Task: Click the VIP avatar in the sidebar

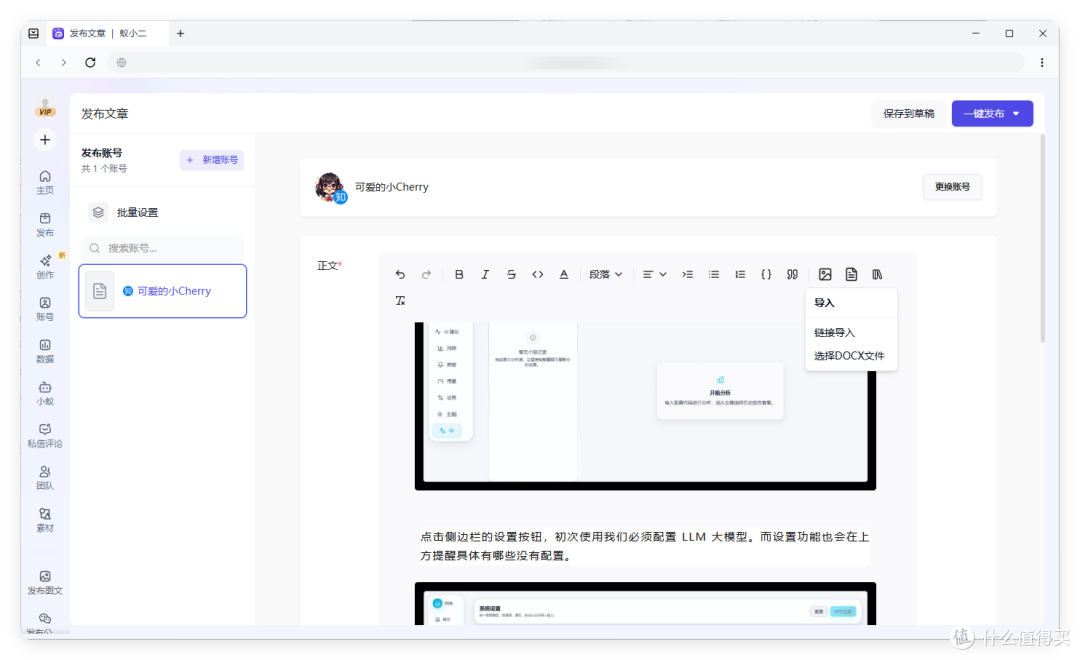Action: 45,107
